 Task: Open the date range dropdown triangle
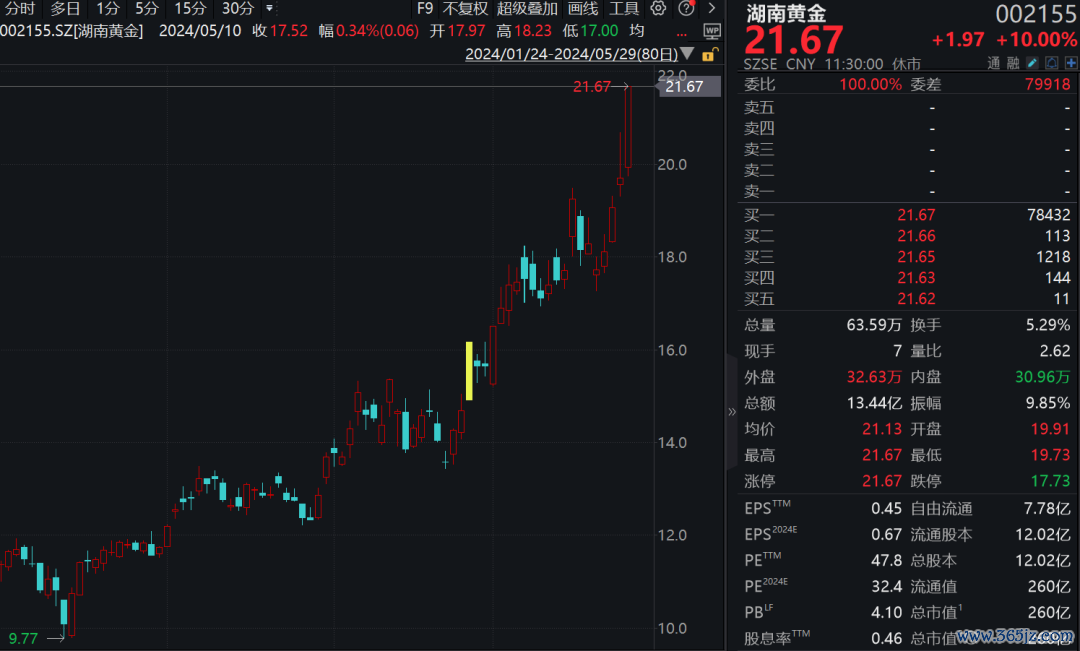pyautogui.click(x=687, y=54)
